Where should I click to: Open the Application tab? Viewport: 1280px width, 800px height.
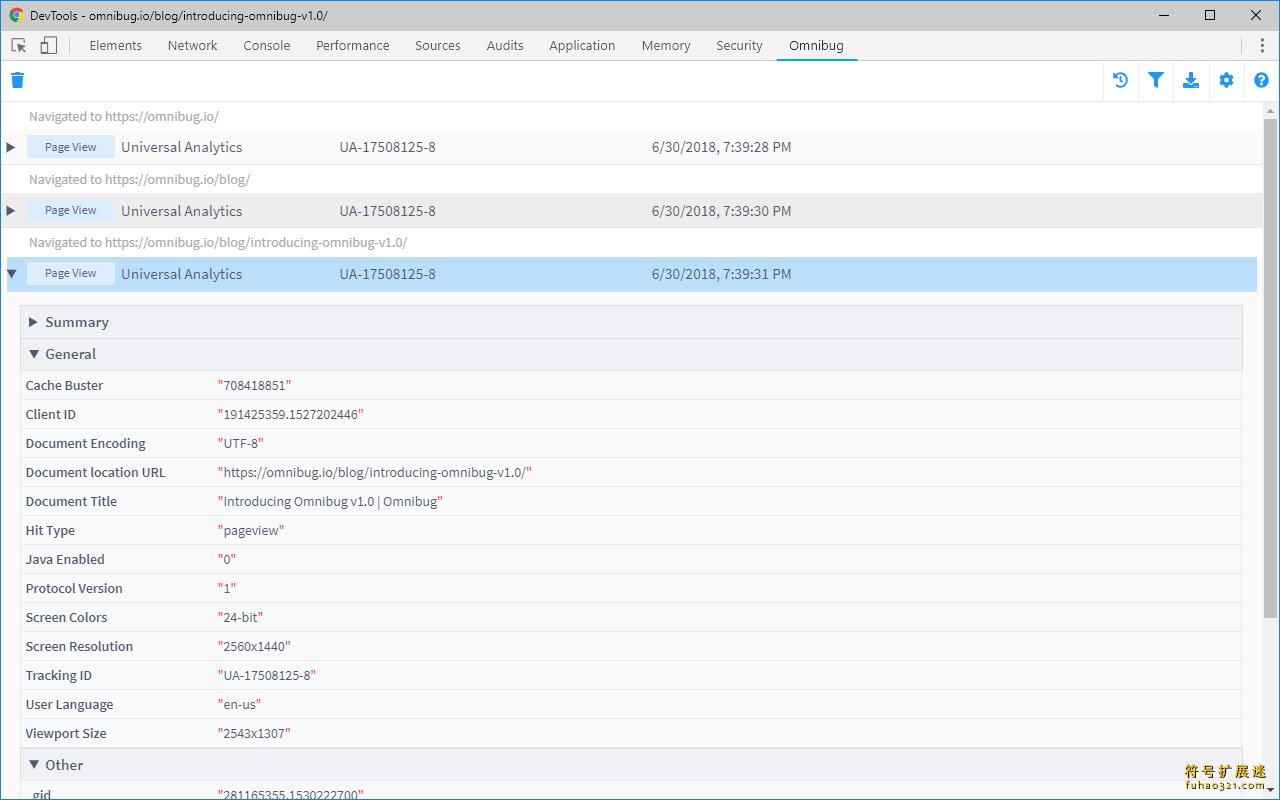coord(582,45)
